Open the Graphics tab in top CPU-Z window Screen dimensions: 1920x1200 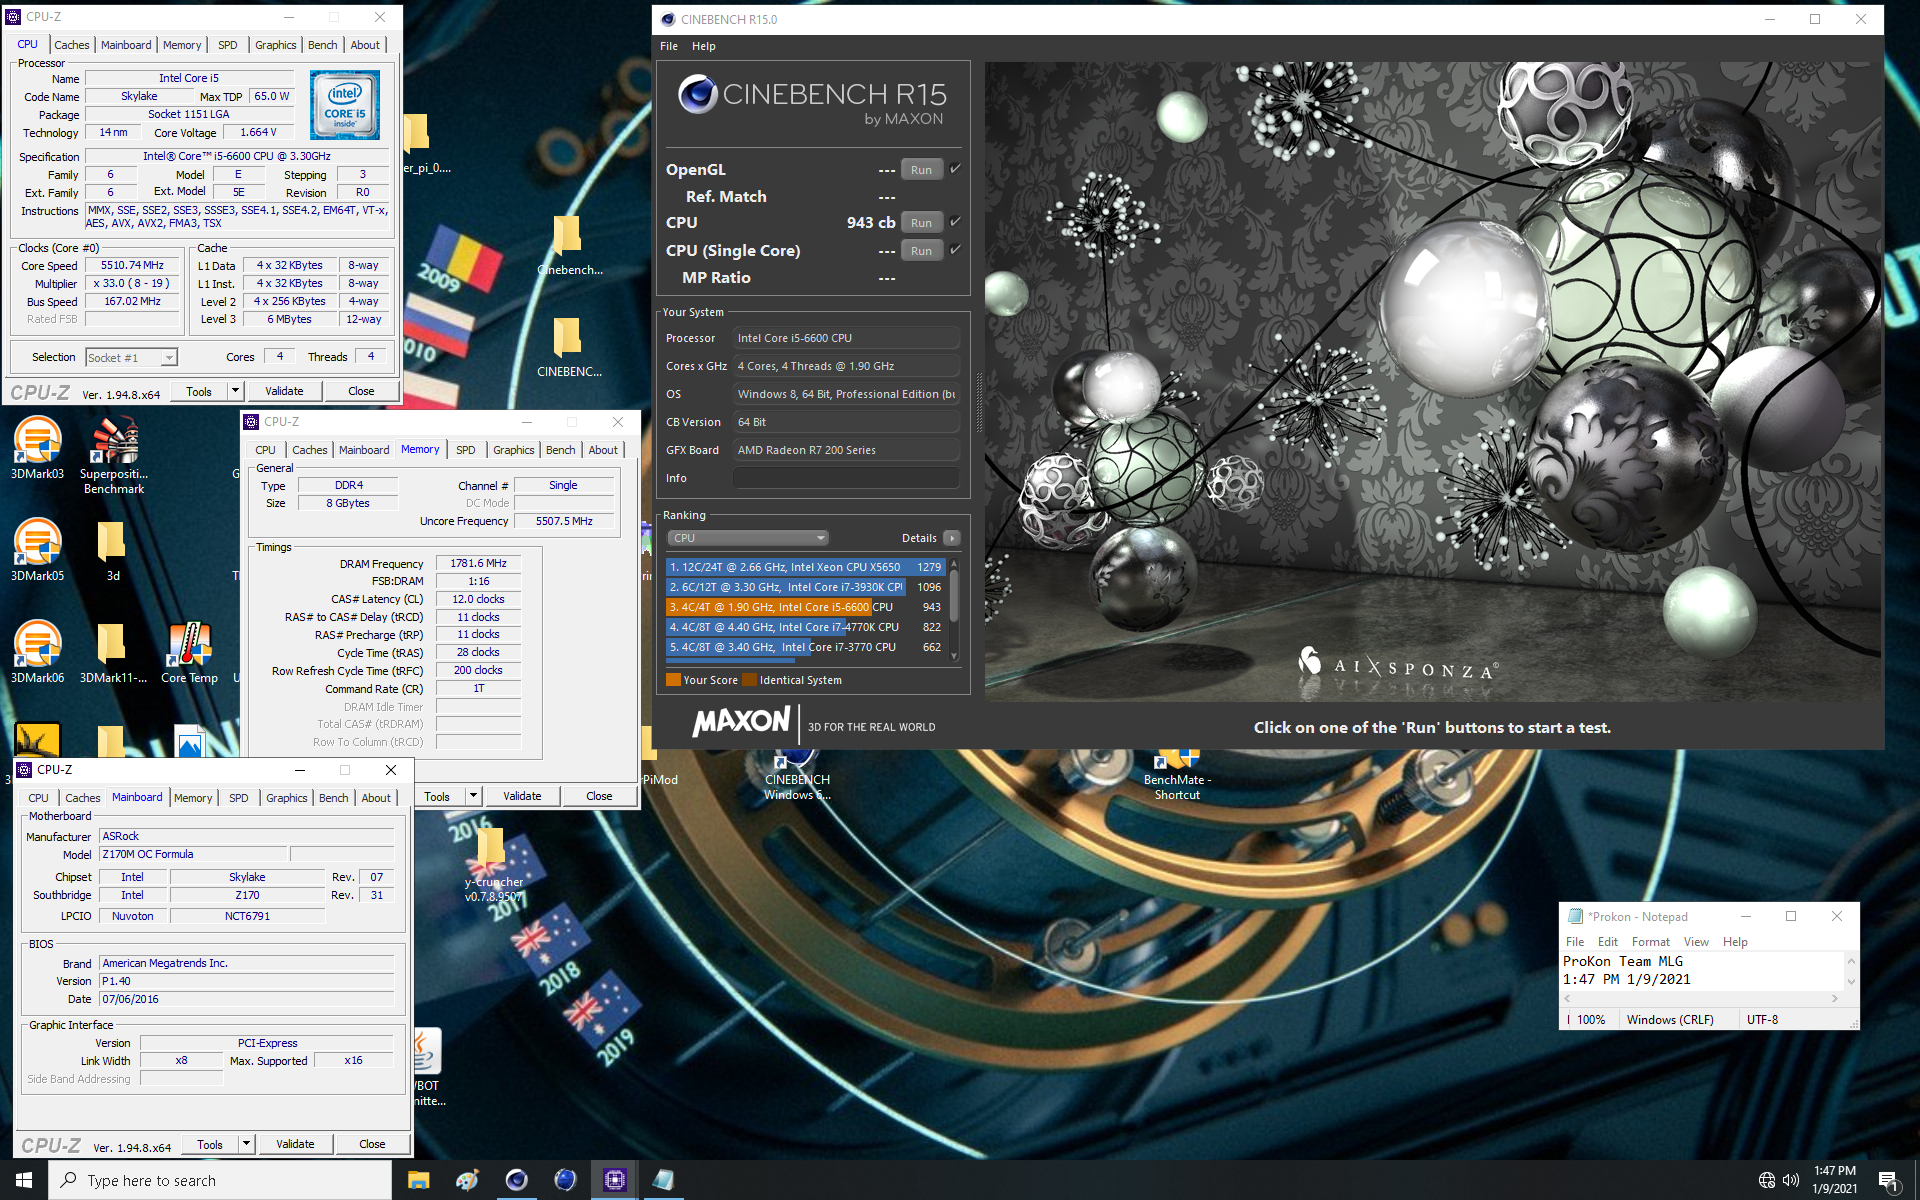(276, 45)
